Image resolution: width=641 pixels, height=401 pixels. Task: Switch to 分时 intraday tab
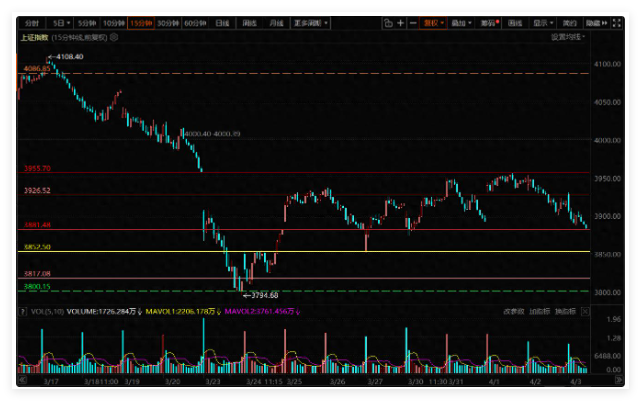(34, 22)
